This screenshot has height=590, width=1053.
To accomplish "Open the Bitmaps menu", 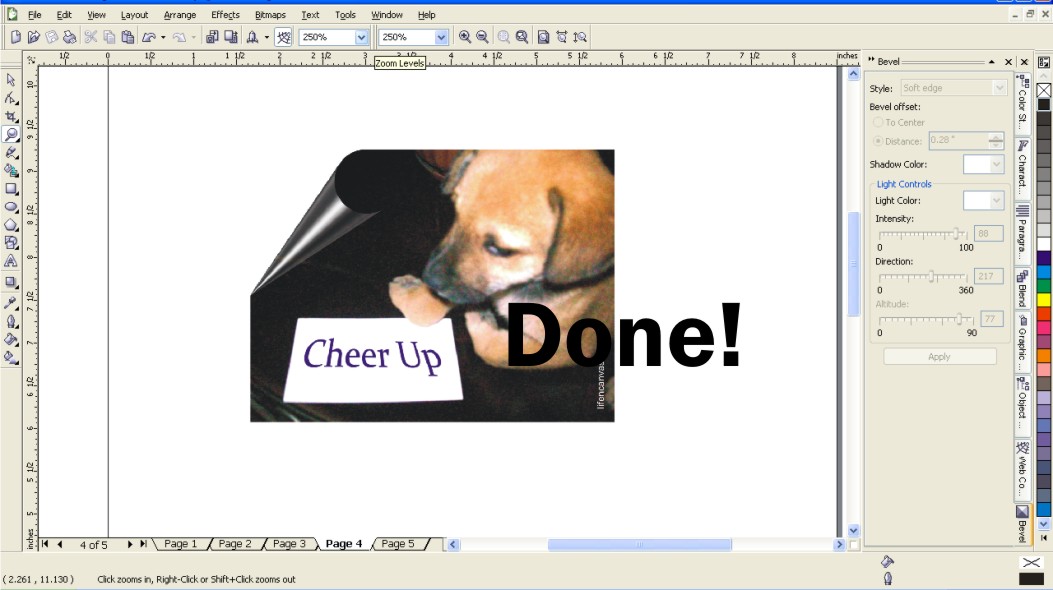I will point(269,14).
